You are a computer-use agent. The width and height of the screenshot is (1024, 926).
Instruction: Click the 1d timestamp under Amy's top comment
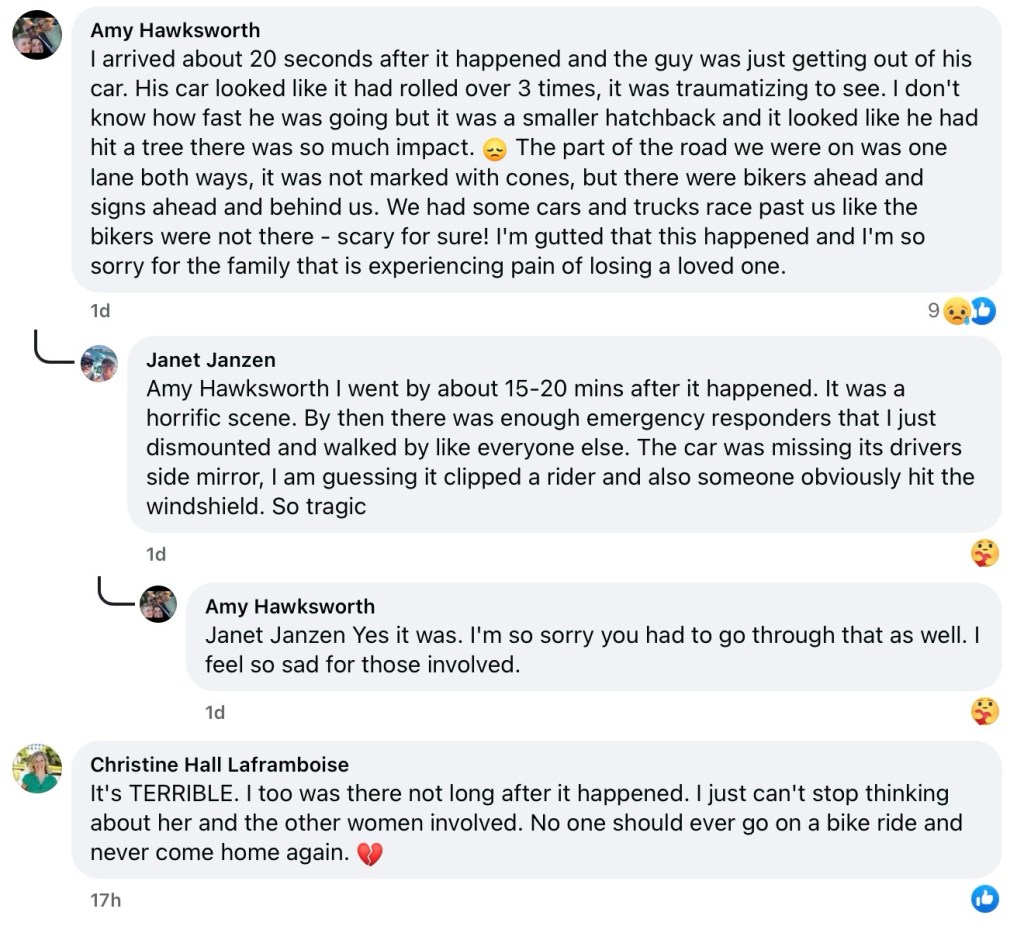click(x=100, y=311)
